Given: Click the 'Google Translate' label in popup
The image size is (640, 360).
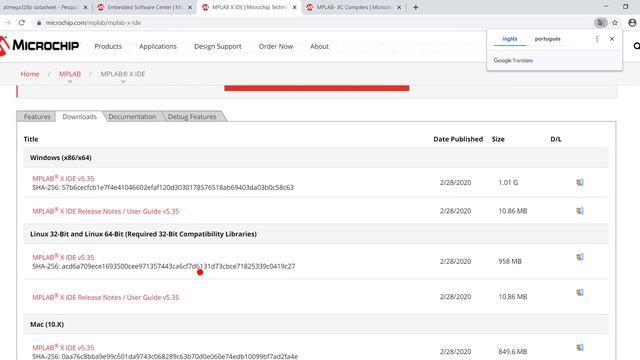Looking at the screenshot, I should [513, 60].
